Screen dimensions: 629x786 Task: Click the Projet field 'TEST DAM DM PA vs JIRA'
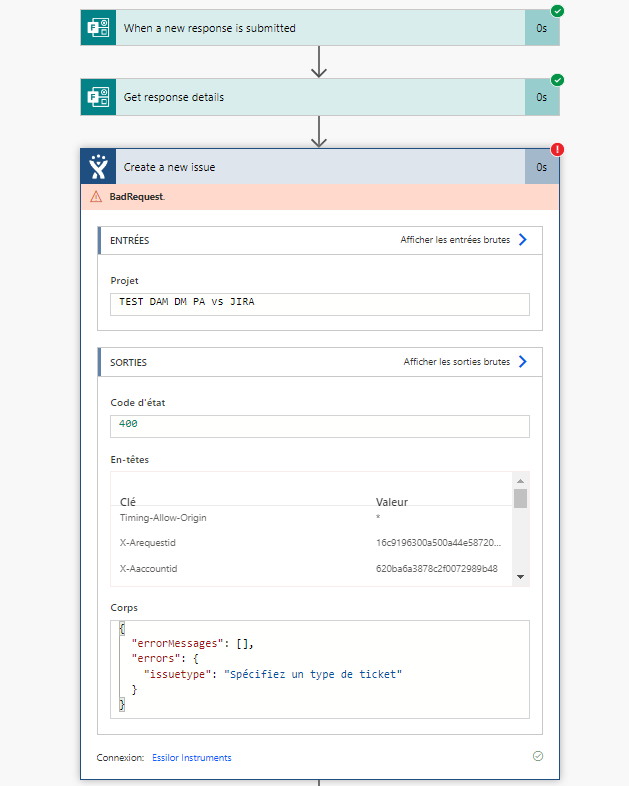coord(320,304)
